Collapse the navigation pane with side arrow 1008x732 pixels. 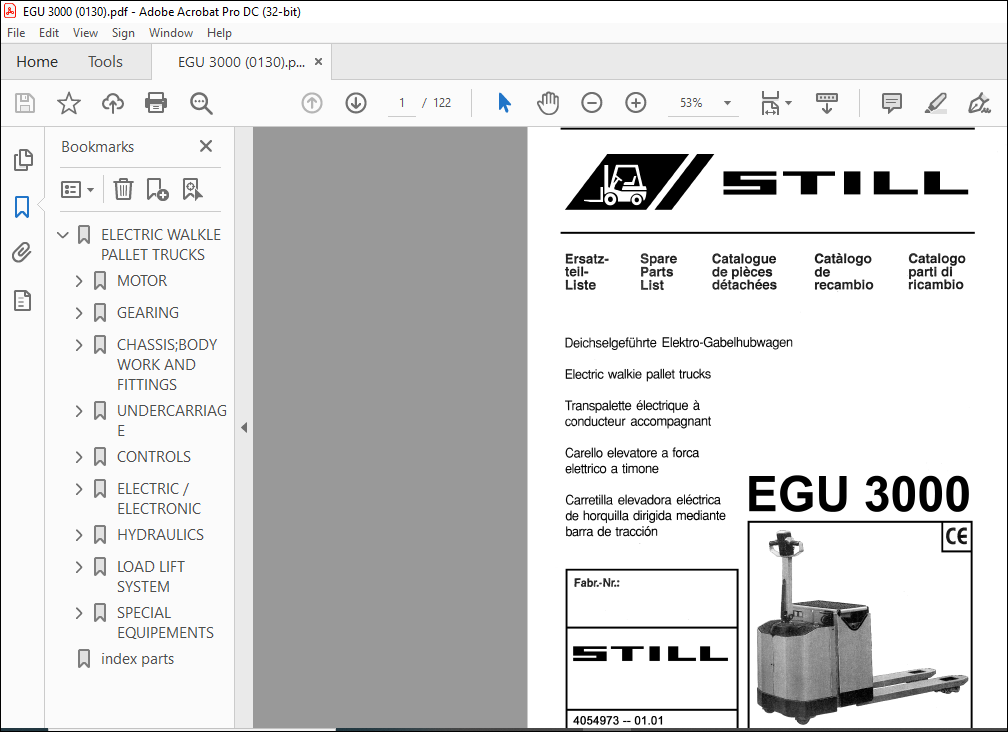tap(244, 428)
